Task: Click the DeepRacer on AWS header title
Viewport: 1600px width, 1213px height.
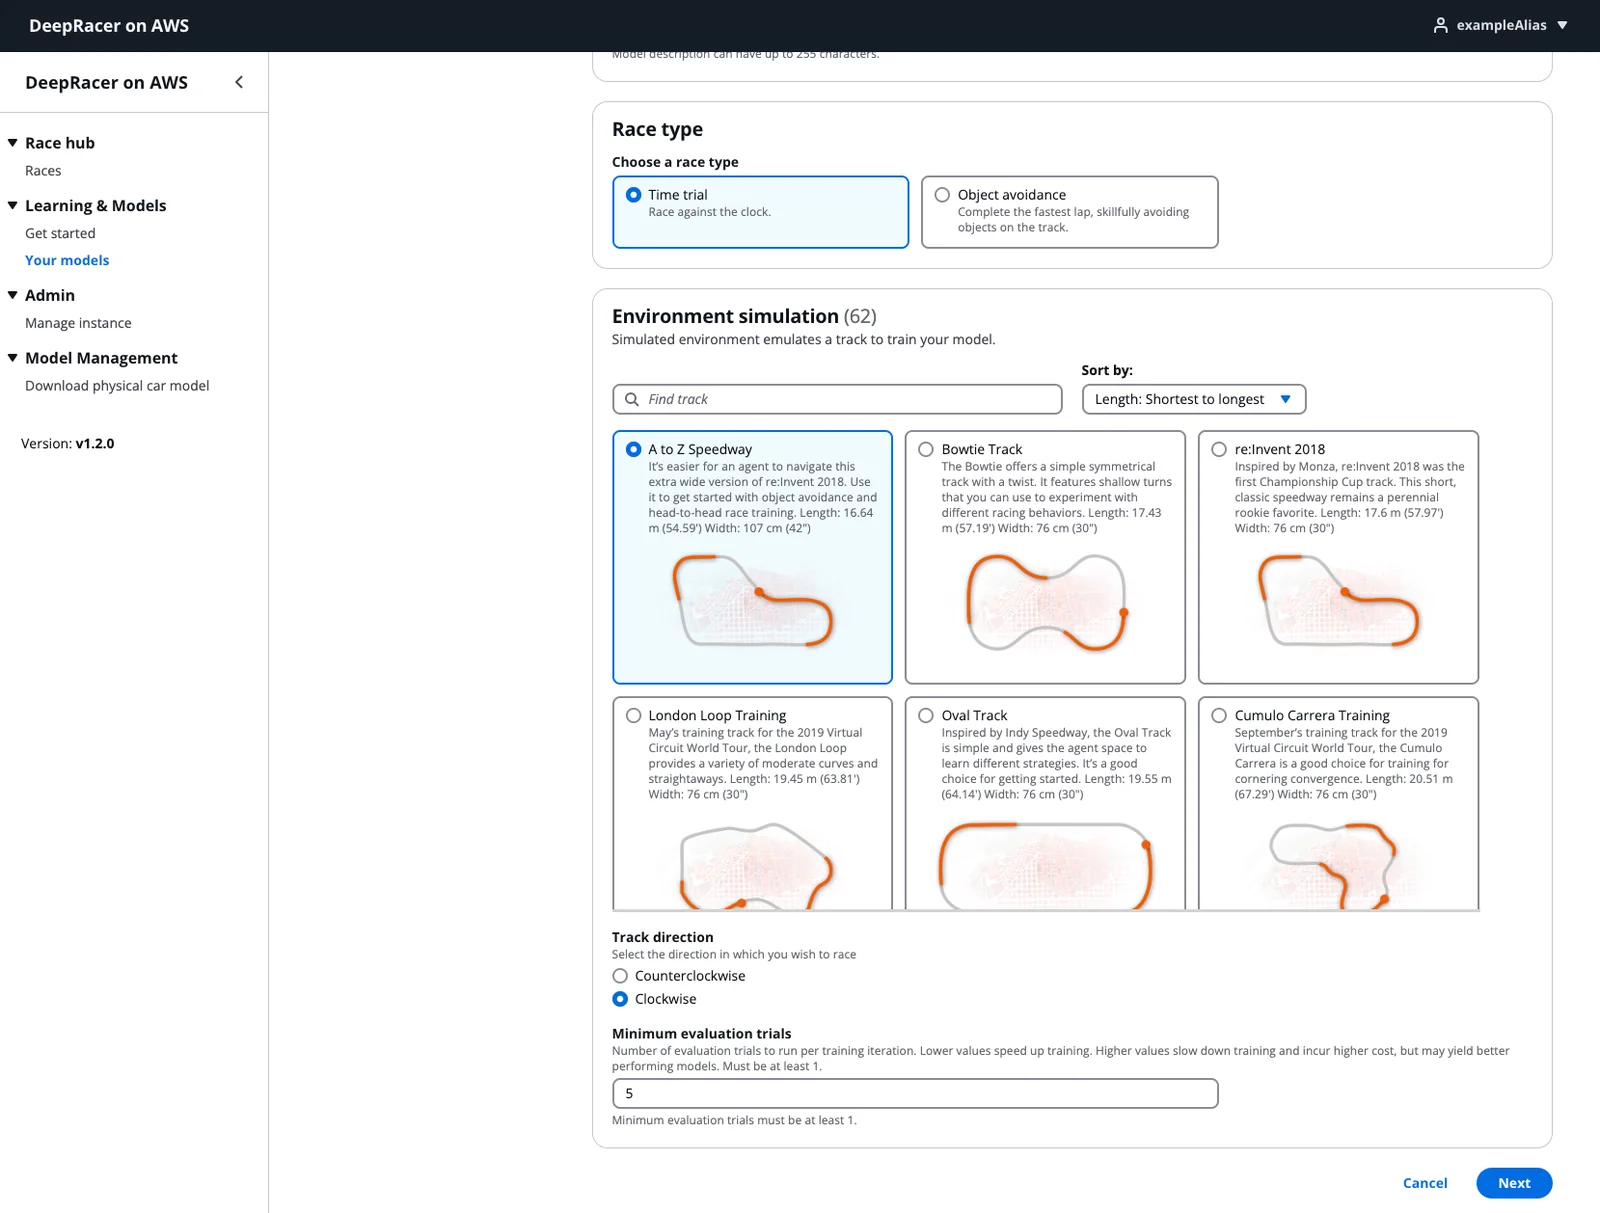Action: (109, 26)
